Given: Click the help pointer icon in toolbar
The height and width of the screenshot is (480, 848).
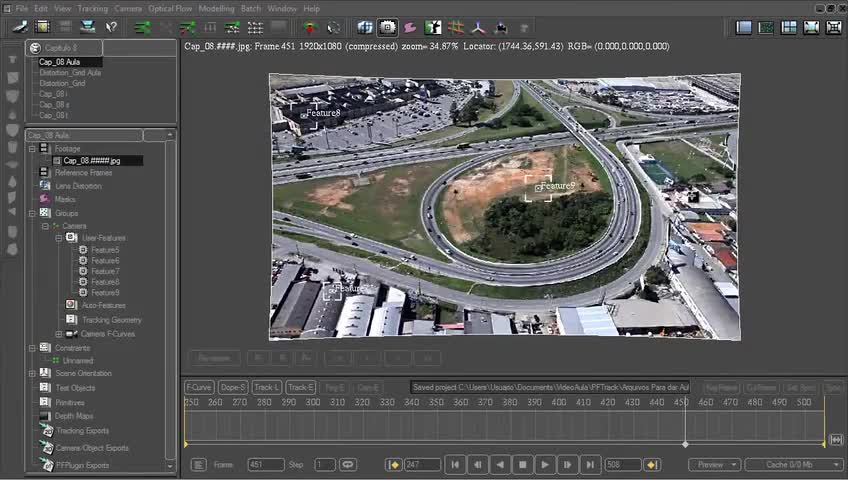Looking at the screenshot, I should (111, 27).
